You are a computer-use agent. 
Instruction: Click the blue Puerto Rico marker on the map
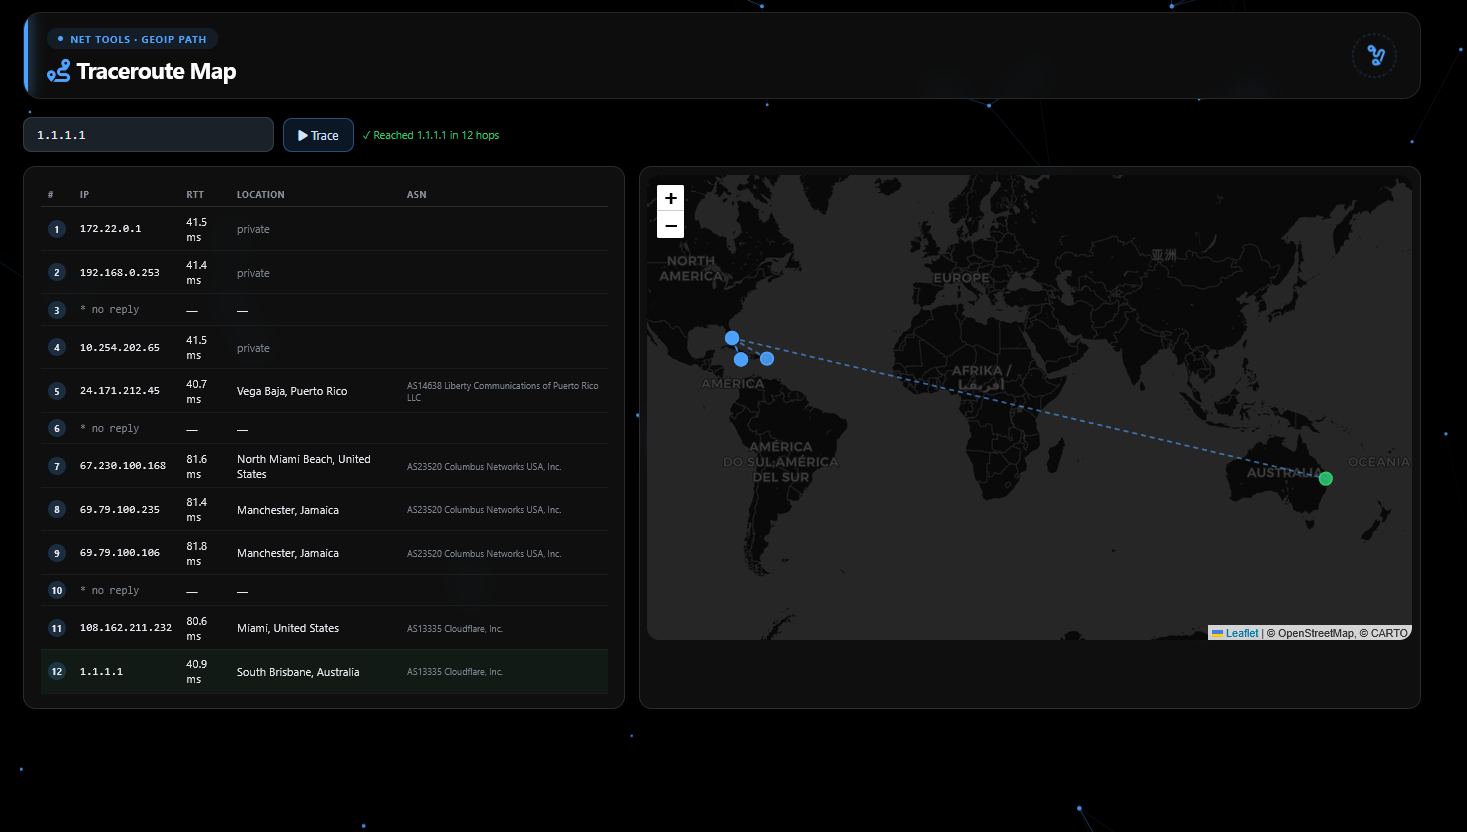(x=767, y=358)
